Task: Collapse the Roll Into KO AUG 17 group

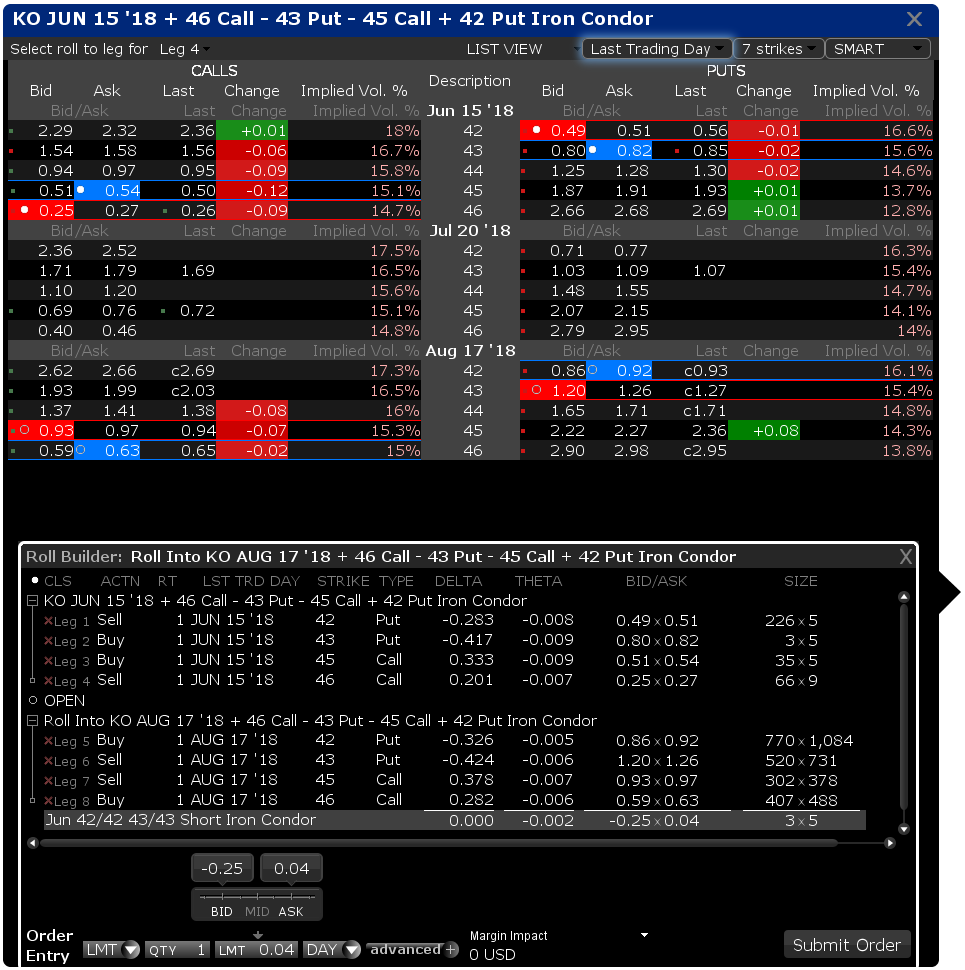Action: [x=32, y=721]
